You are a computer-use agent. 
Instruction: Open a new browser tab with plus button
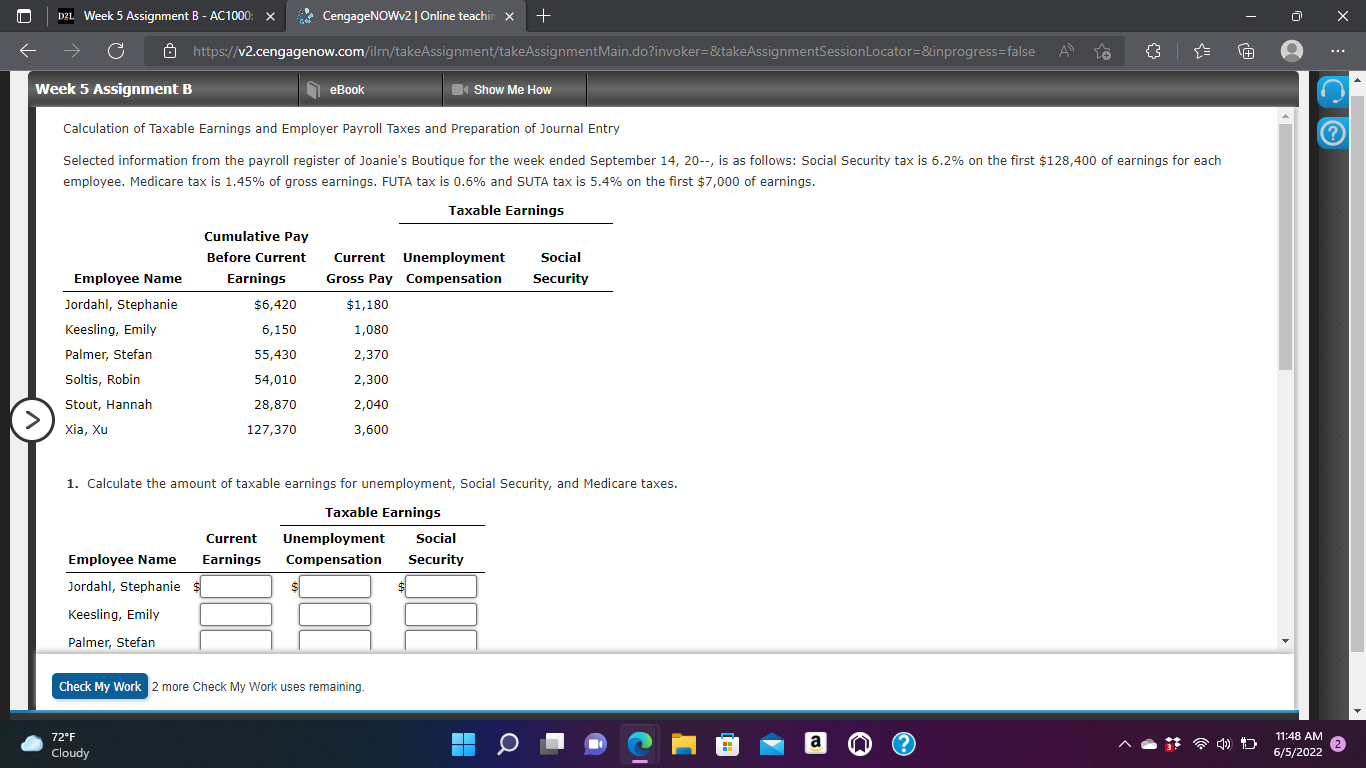point(542,16)
